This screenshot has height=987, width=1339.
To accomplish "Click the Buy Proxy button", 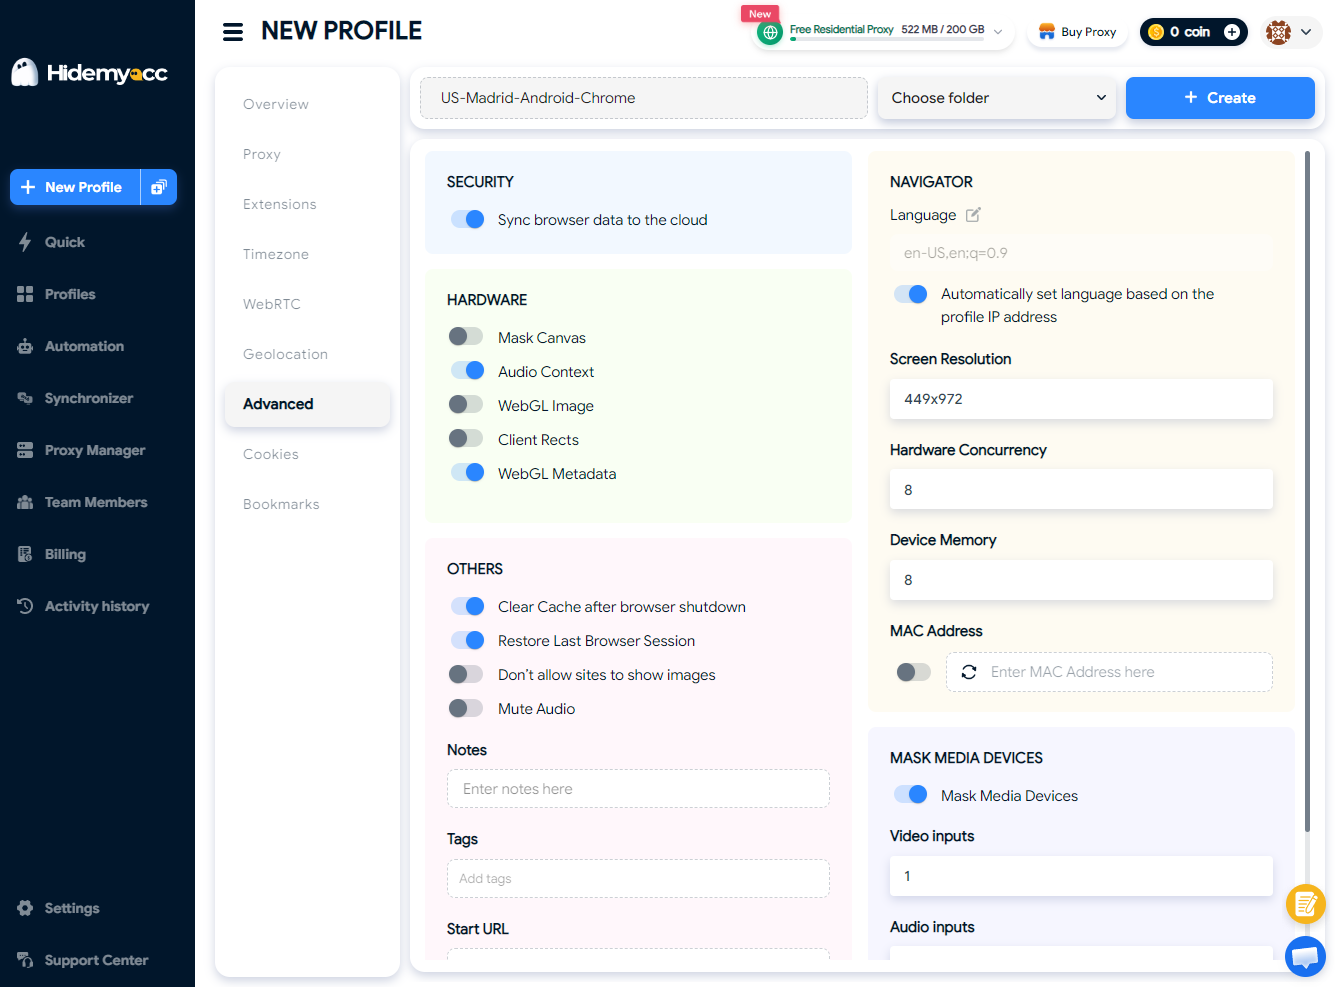I will tap(1078, 32).
